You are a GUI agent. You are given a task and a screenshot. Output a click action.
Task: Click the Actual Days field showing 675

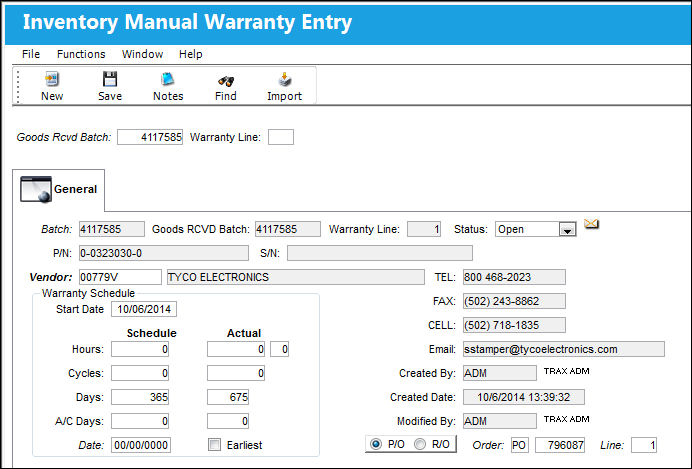tap(228, 397)
